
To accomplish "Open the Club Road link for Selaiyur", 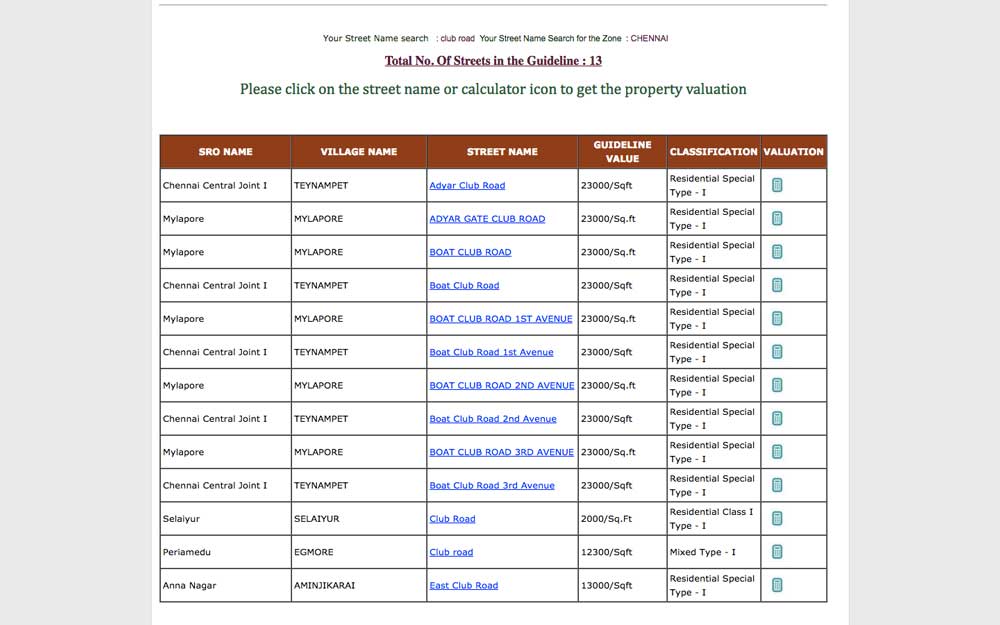I will point(452,518).
